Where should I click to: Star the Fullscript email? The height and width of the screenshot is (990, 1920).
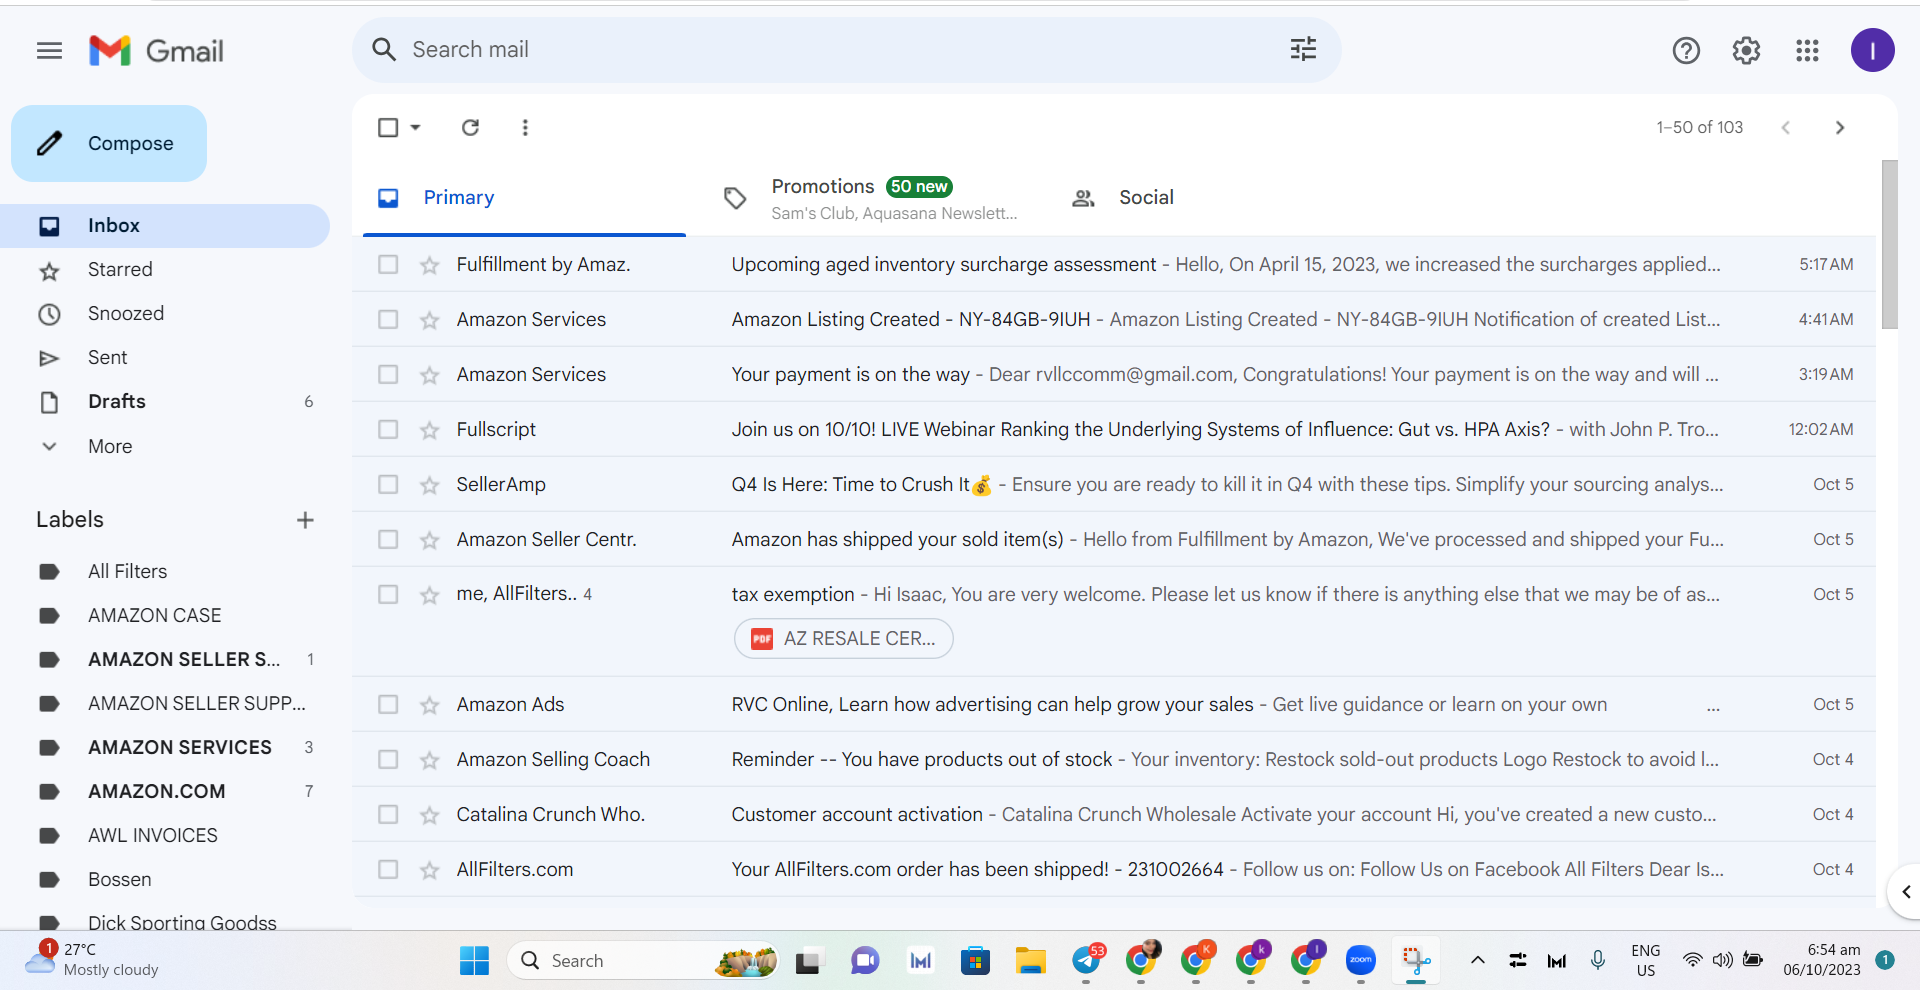tap(430, 430)
